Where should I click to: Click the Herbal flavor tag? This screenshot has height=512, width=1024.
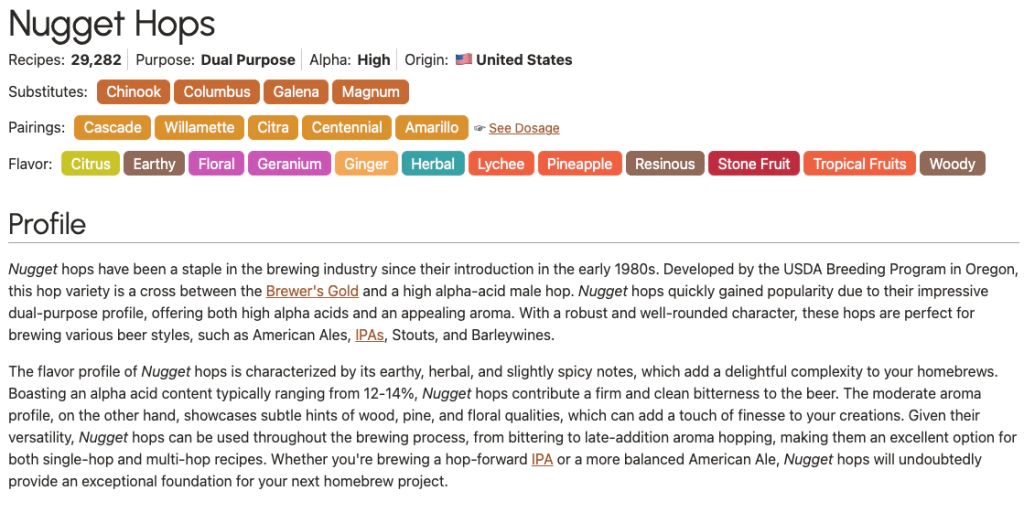[433, 164]
